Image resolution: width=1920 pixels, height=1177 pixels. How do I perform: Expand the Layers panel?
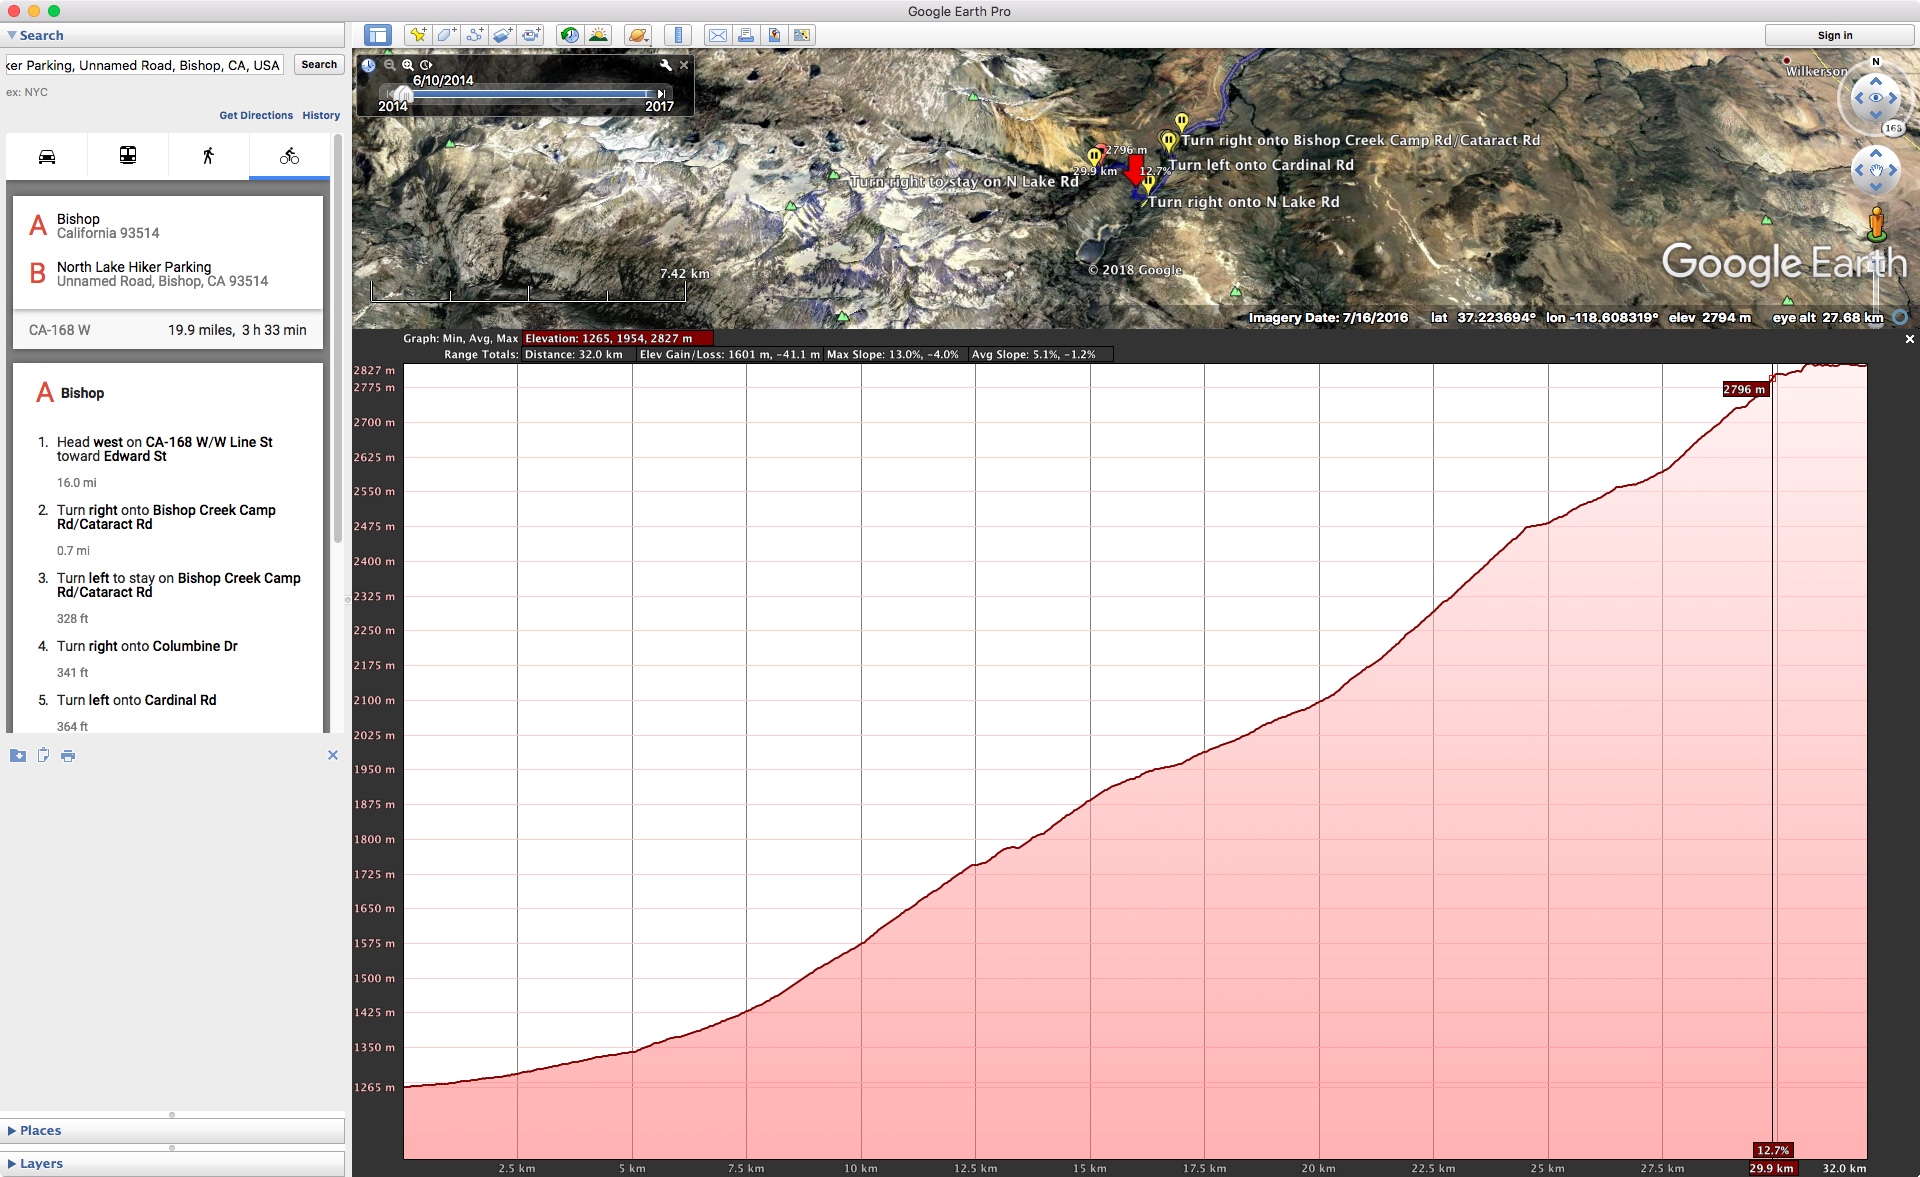click(x=41, y=1163)
